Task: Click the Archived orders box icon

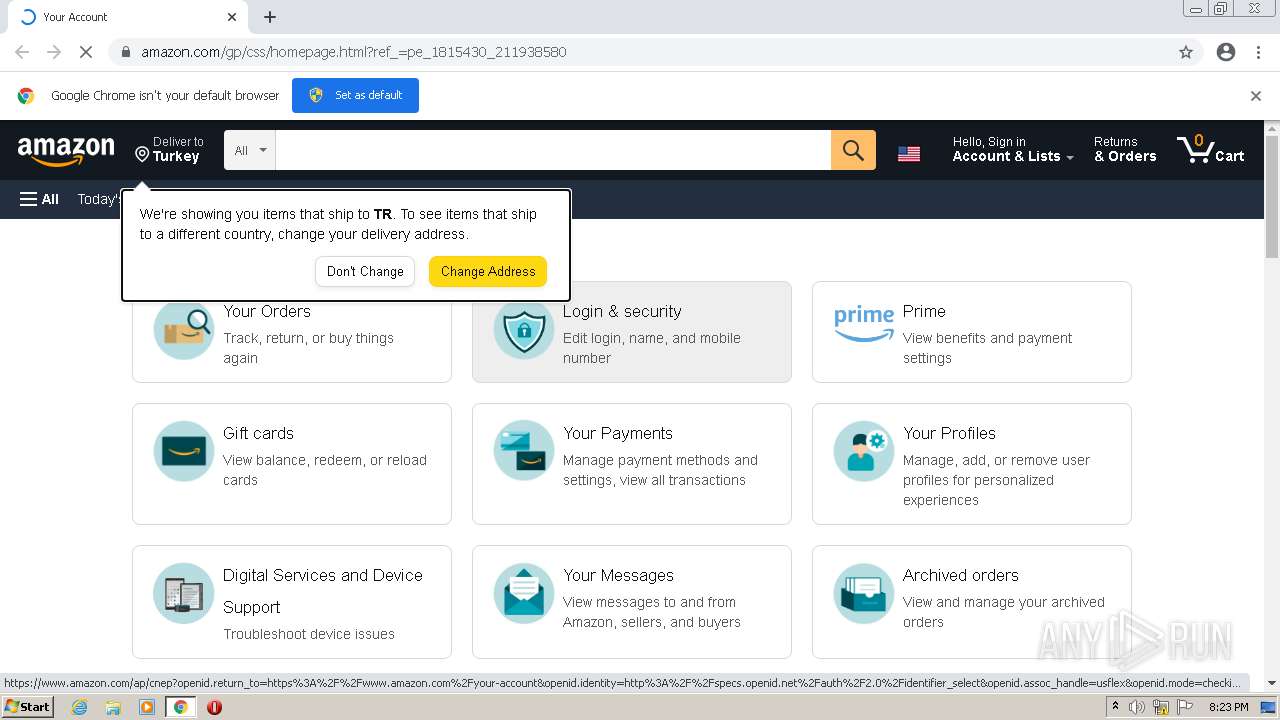Action: pyautogui.click(x=864, y=594)
